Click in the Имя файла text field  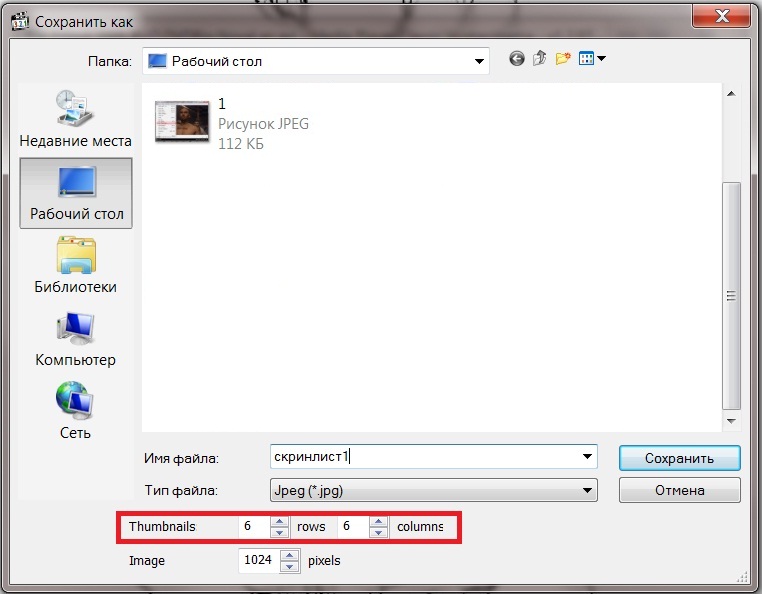tap(420, 457)
